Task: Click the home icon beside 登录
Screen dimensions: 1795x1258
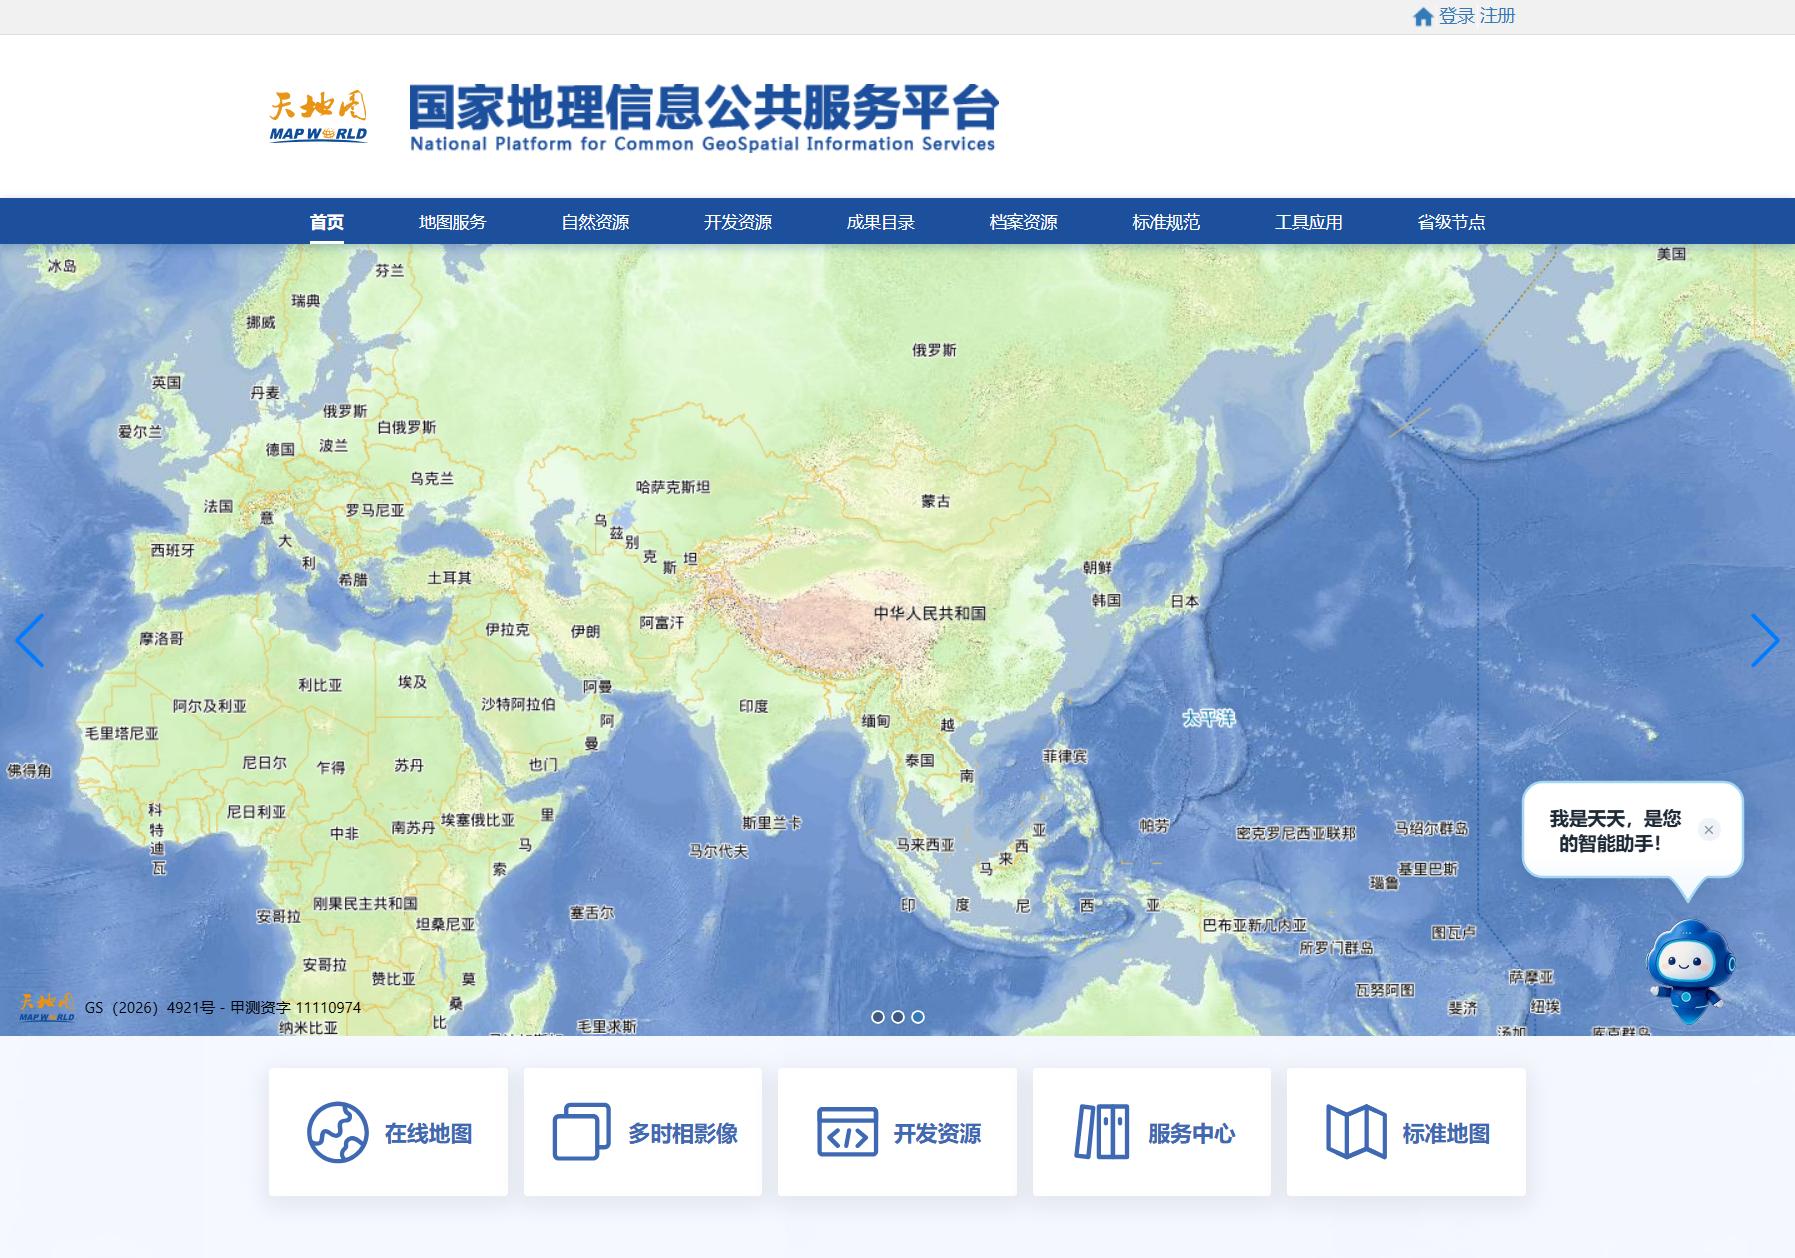Action: [x=1423, y=17]
